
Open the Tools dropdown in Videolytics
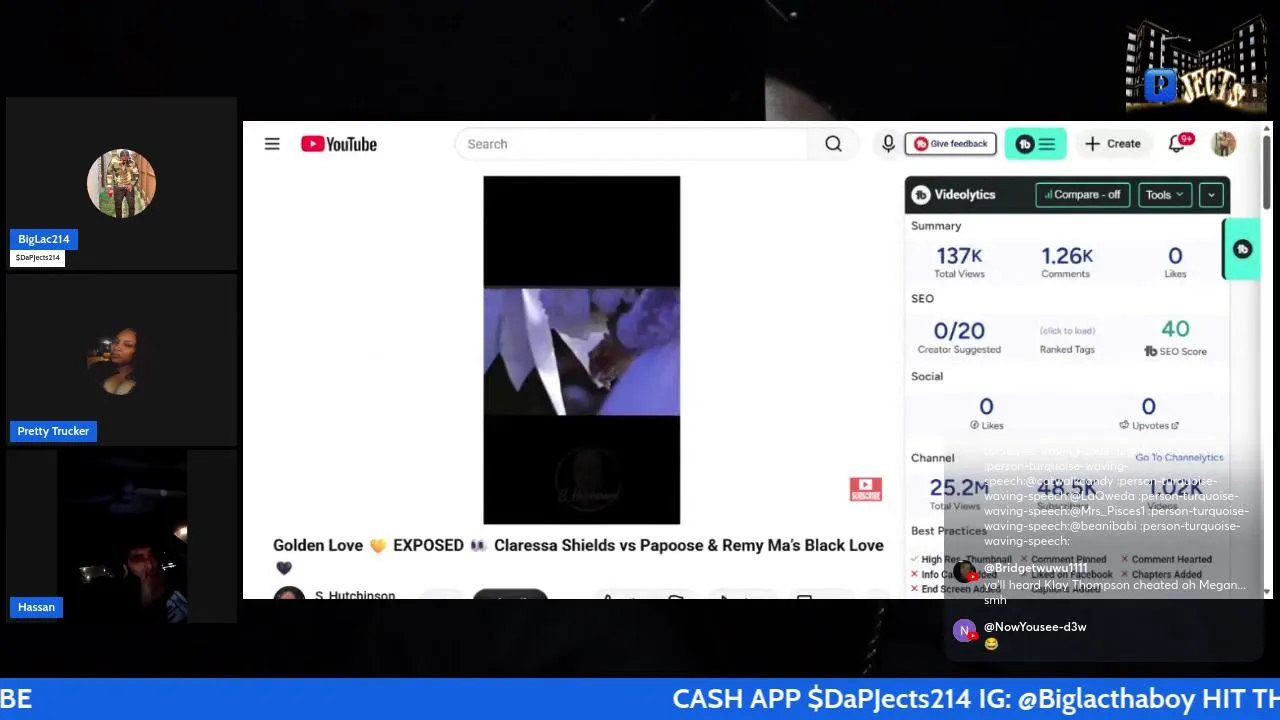tap(1165, 195)
